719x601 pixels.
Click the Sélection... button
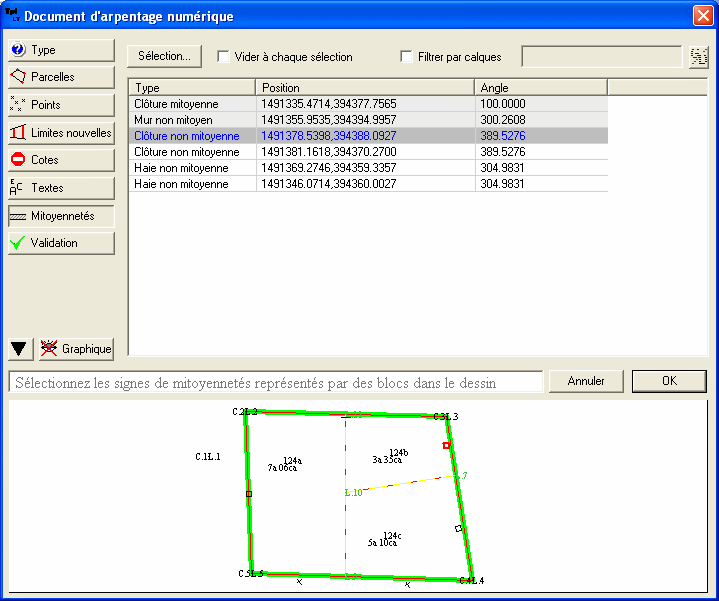tap(165, 56)
